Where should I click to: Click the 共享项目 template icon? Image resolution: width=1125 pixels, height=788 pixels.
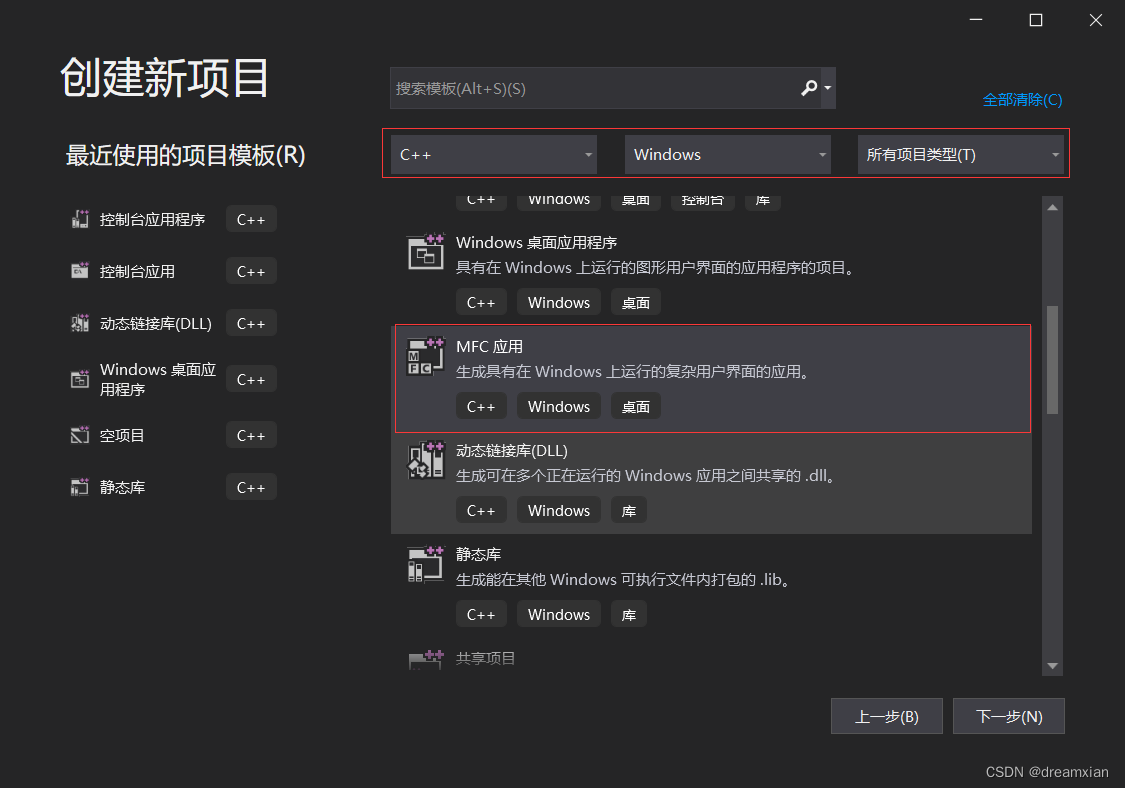pos(427,658)
